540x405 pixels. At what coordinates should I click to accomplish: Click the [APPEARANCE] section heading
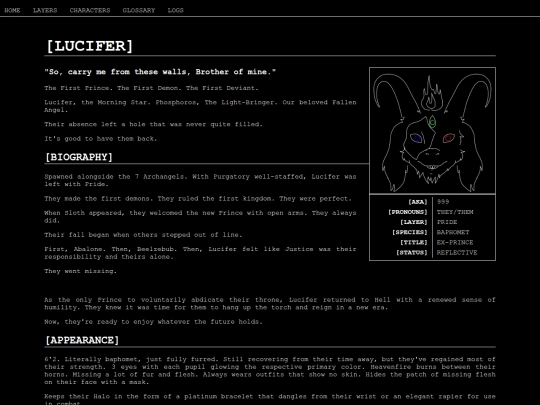tap(82, 340)
